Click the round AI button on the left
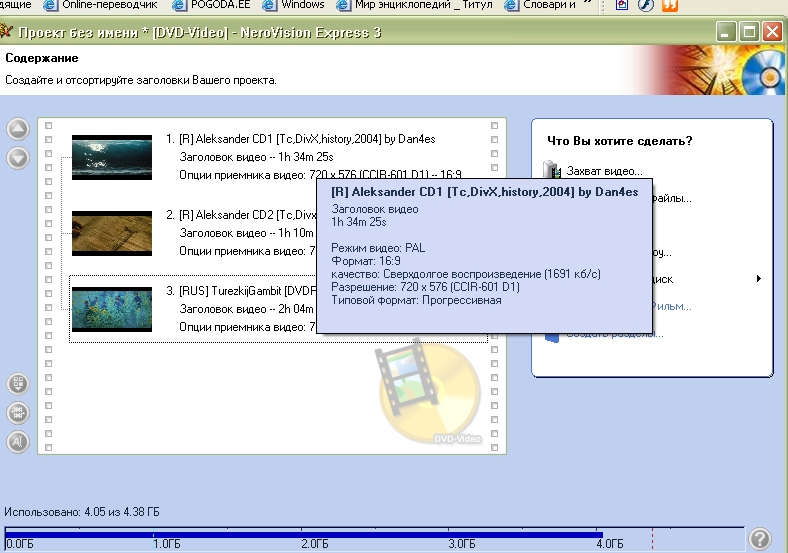Image resolution: width=788 pixels, height=553 pixels. [18, 442]
